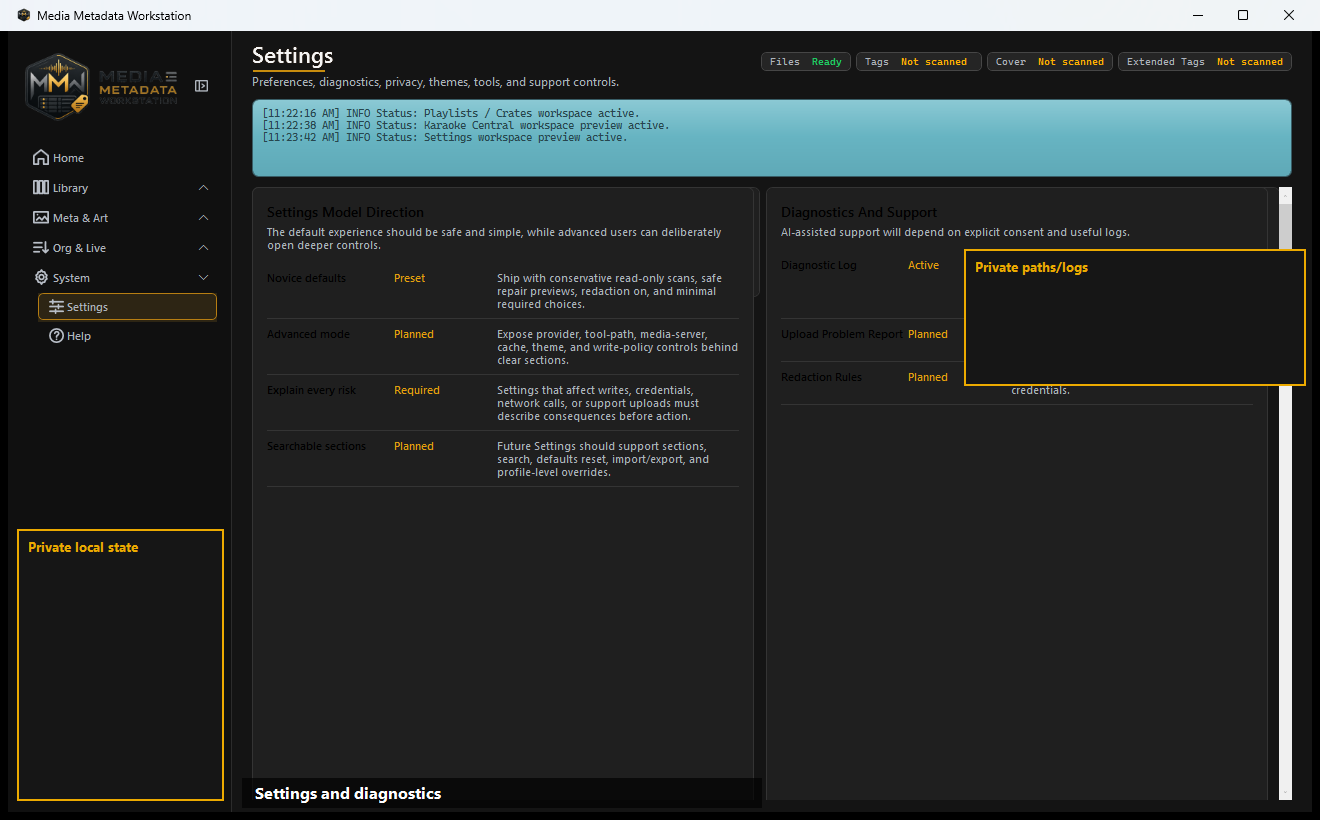The height and width of the screenshot is (820, 1320).
Task: Click the Diagnostics And Support heading
Action: [859, 212]
